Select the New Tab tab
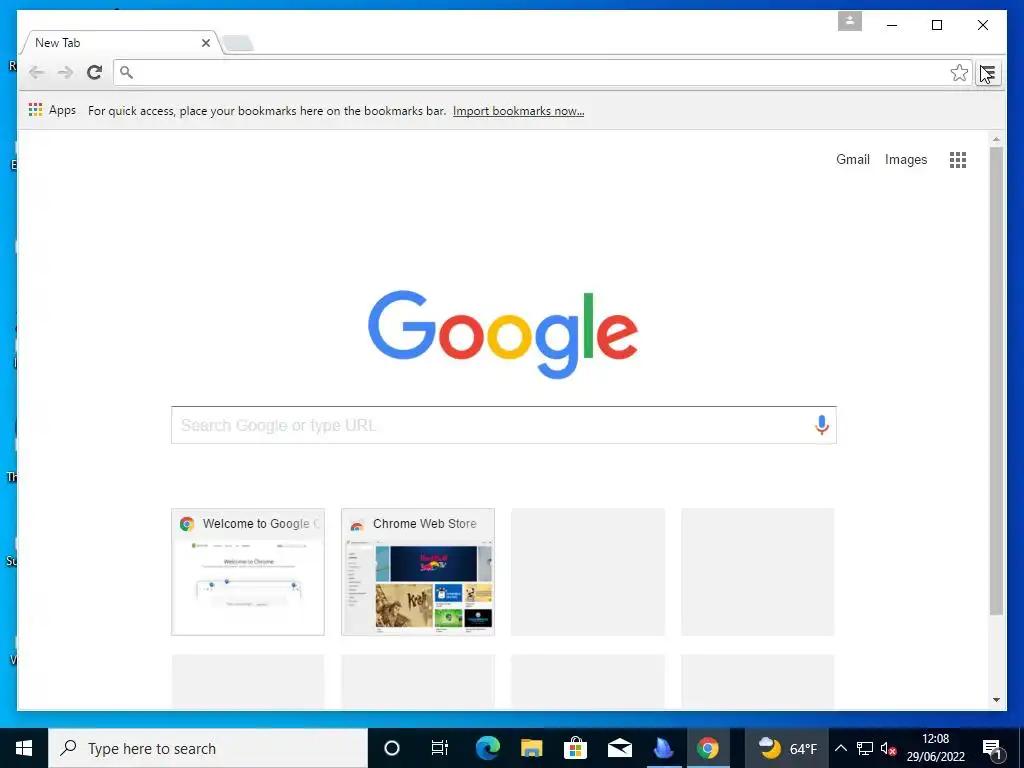Image resolution: width=1024 pixels, height=768 pixels. [120, 42]
